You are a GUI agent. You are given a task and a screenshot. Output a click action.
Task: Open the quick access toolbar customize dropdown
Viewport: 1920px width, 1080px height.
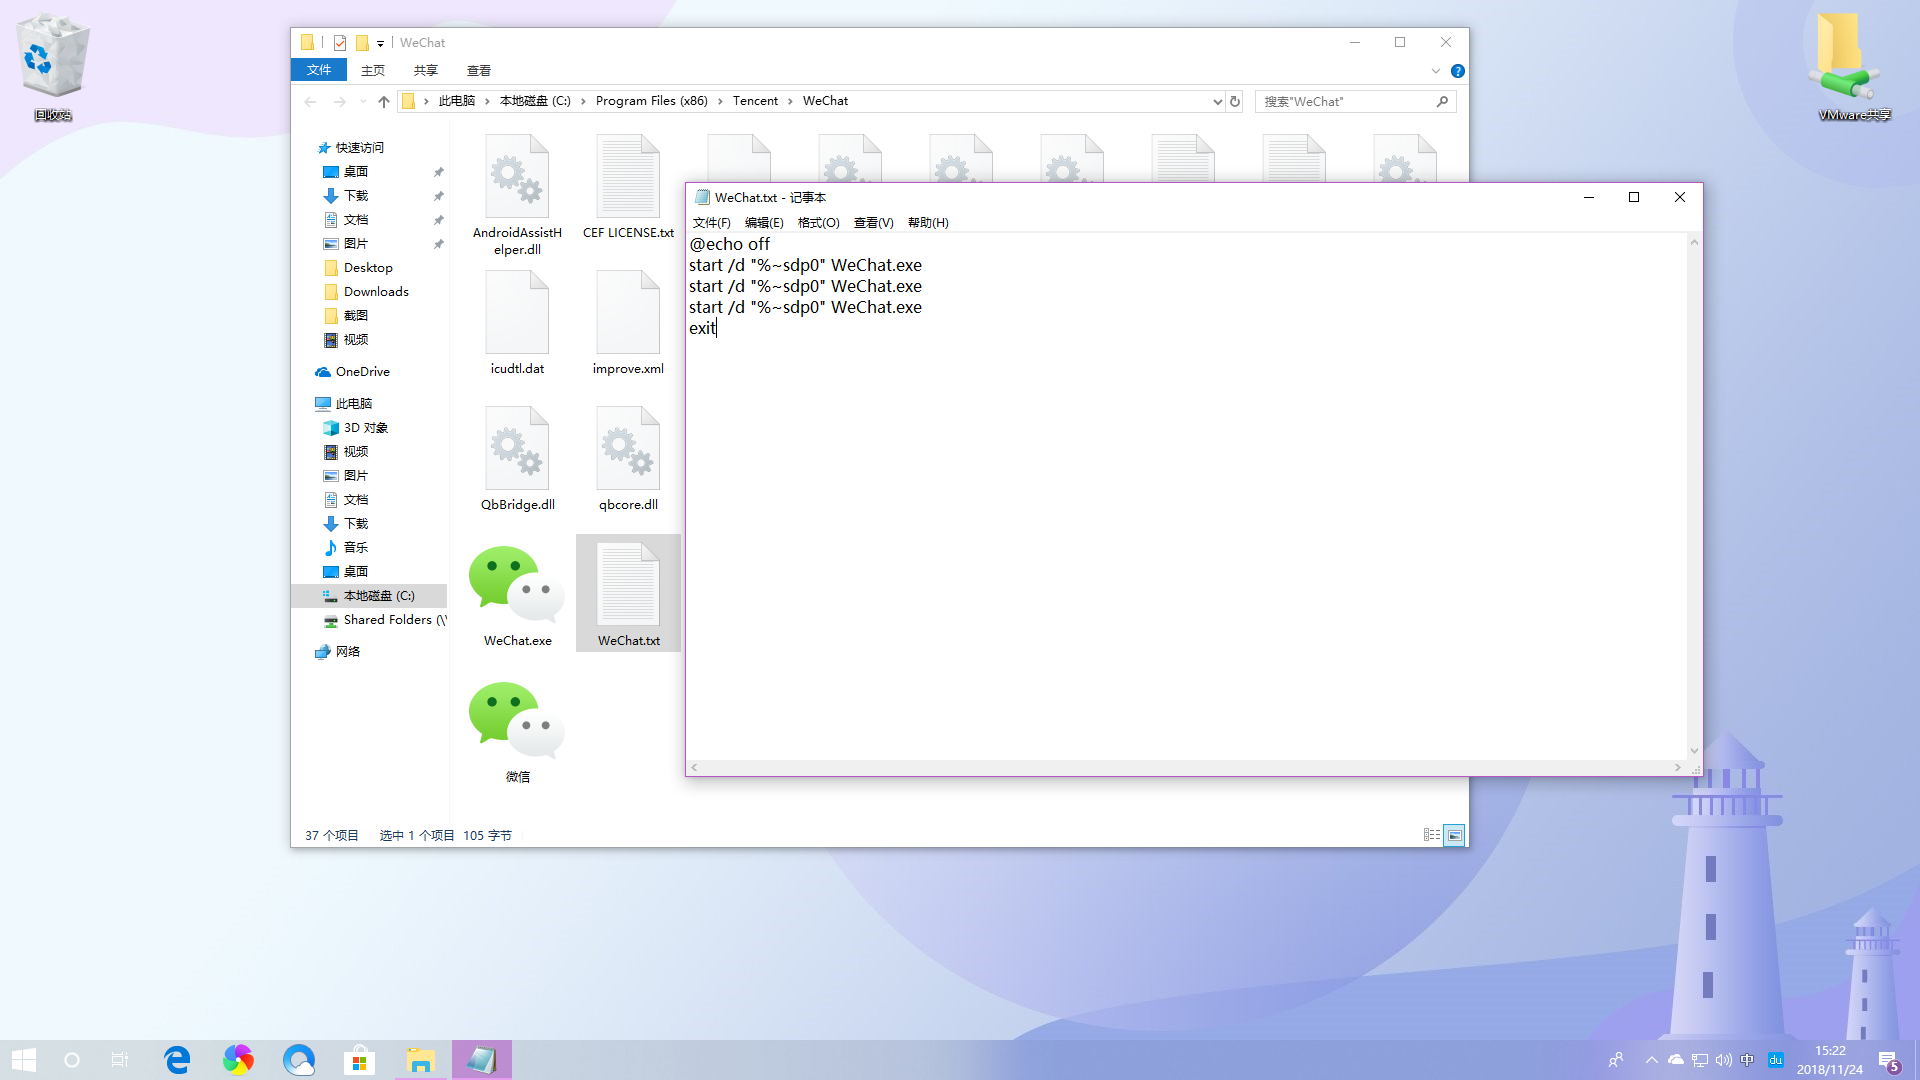point(381,43)
